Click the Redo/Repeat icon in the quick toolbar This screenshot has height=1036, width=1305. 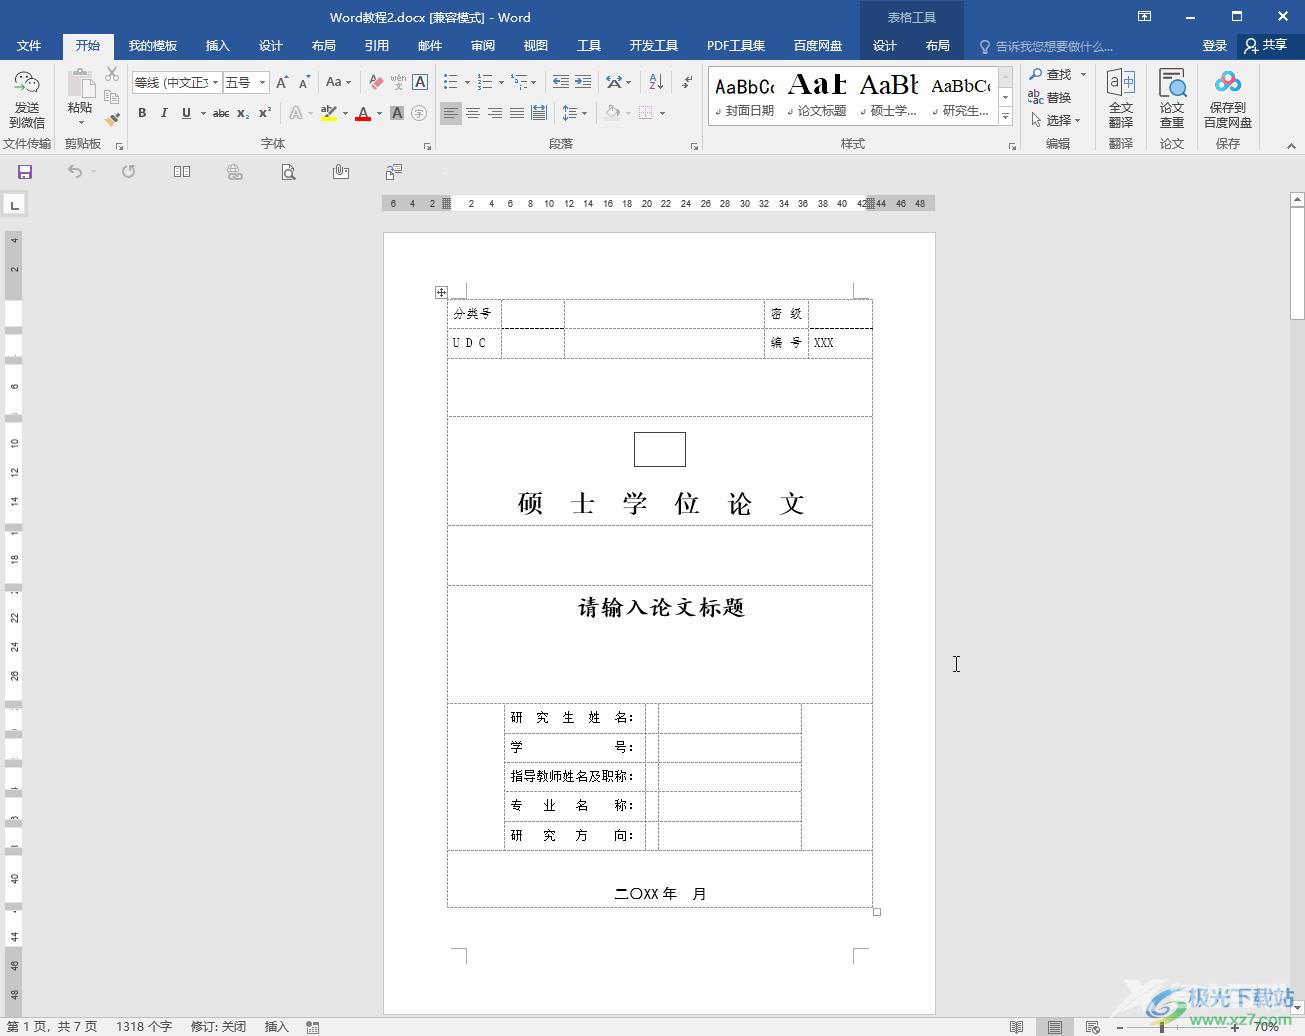(x=128, y=172)
